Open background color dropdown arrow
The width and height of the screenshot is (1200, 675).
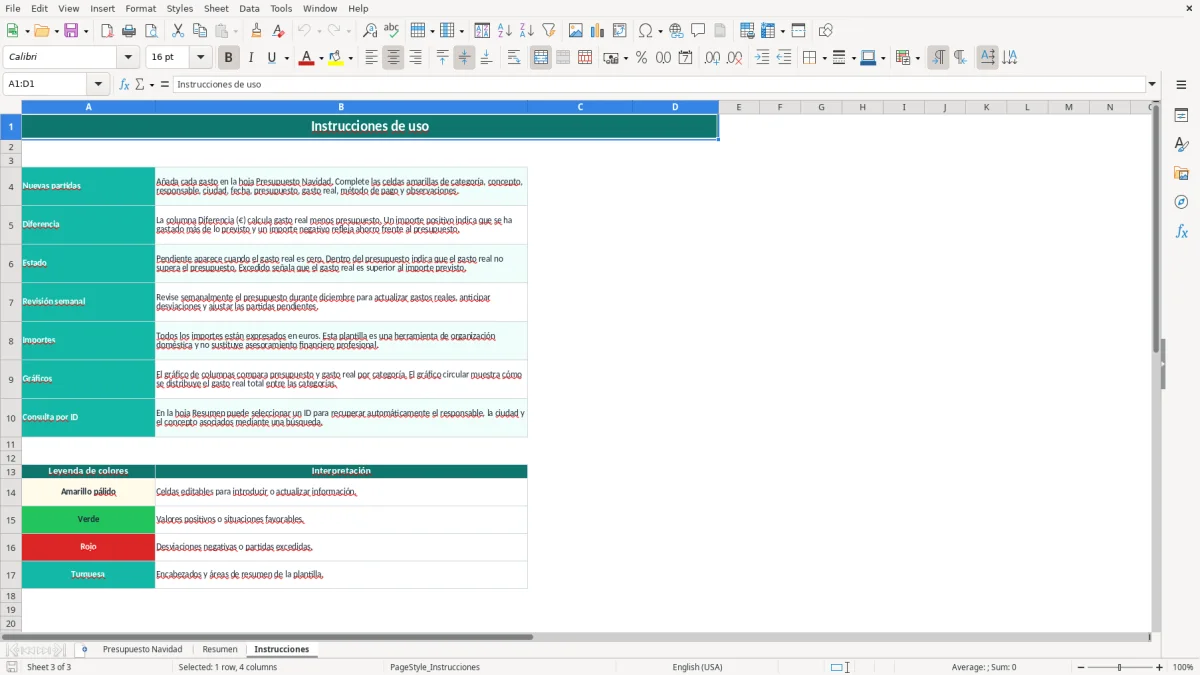350,58
